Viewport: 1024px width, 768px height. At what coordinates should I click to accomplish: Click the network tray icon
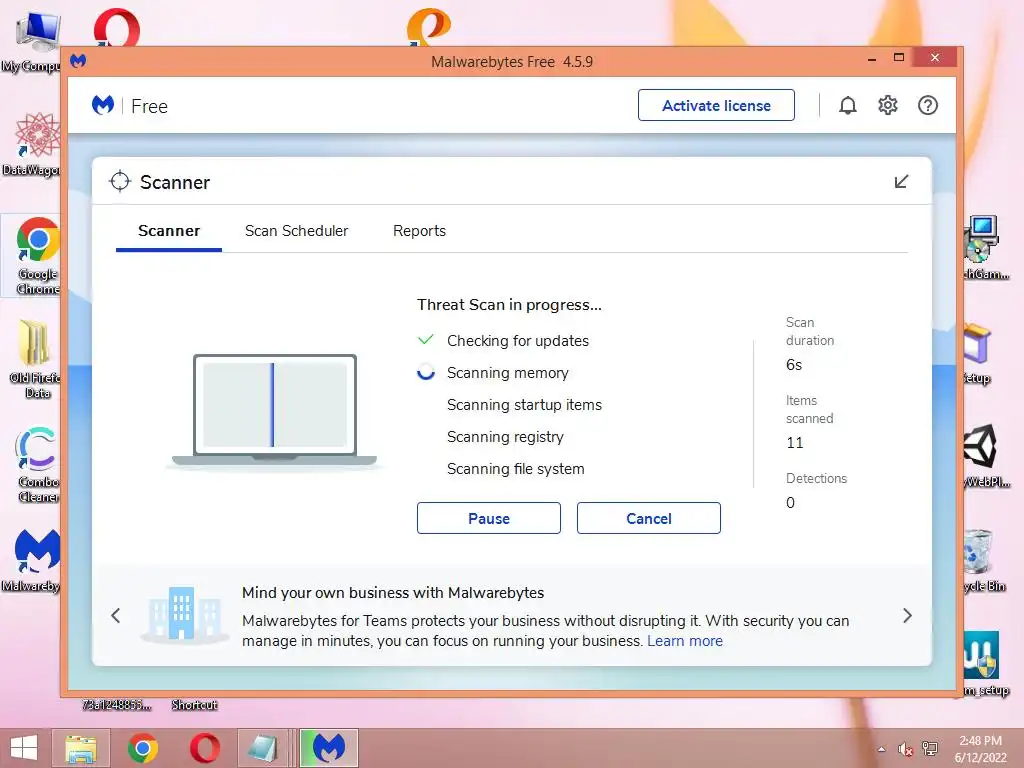pos(930,749)
